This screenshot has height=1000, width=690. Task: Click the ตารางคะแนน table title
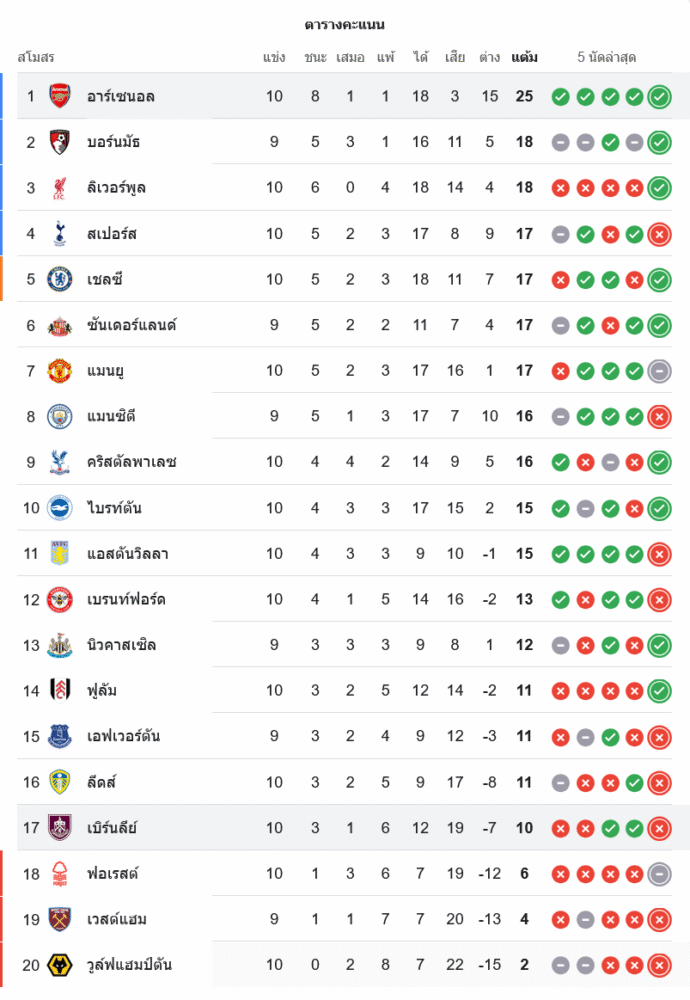pos(345,24)
